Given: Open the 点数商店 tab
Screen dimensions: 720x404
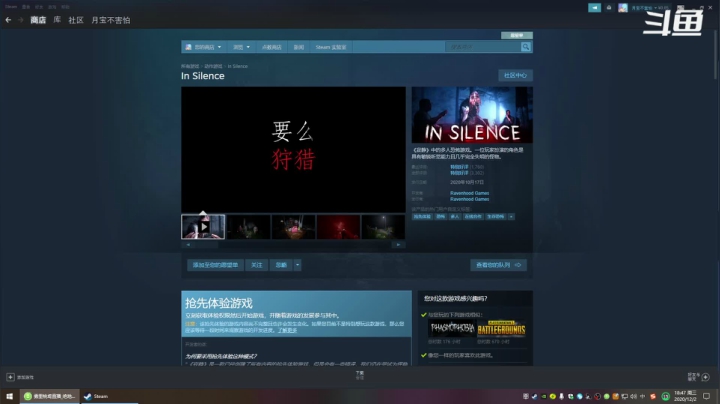Looking at the screenshot, I should tap(271, 47).
